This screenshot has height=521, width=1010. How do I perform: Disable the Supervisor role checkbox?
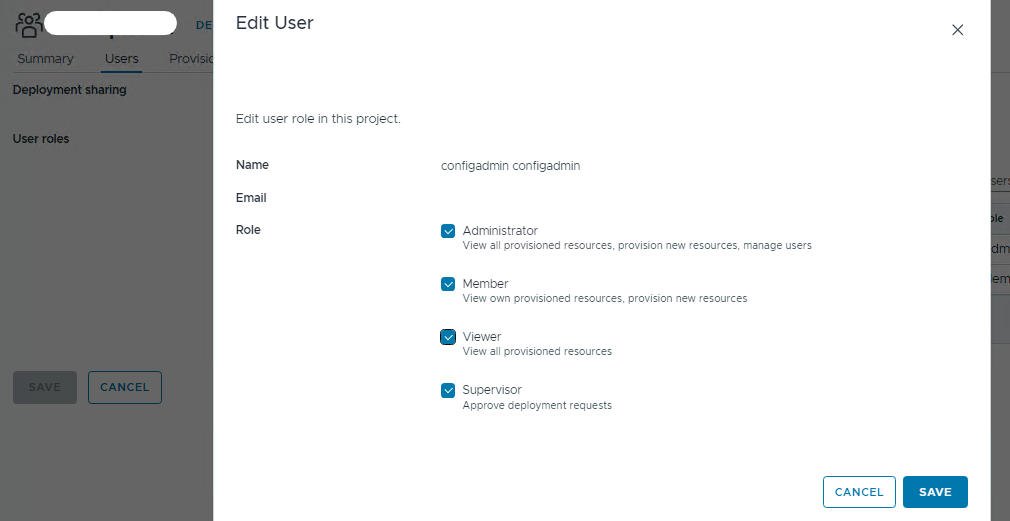click(x=448, y=390)
